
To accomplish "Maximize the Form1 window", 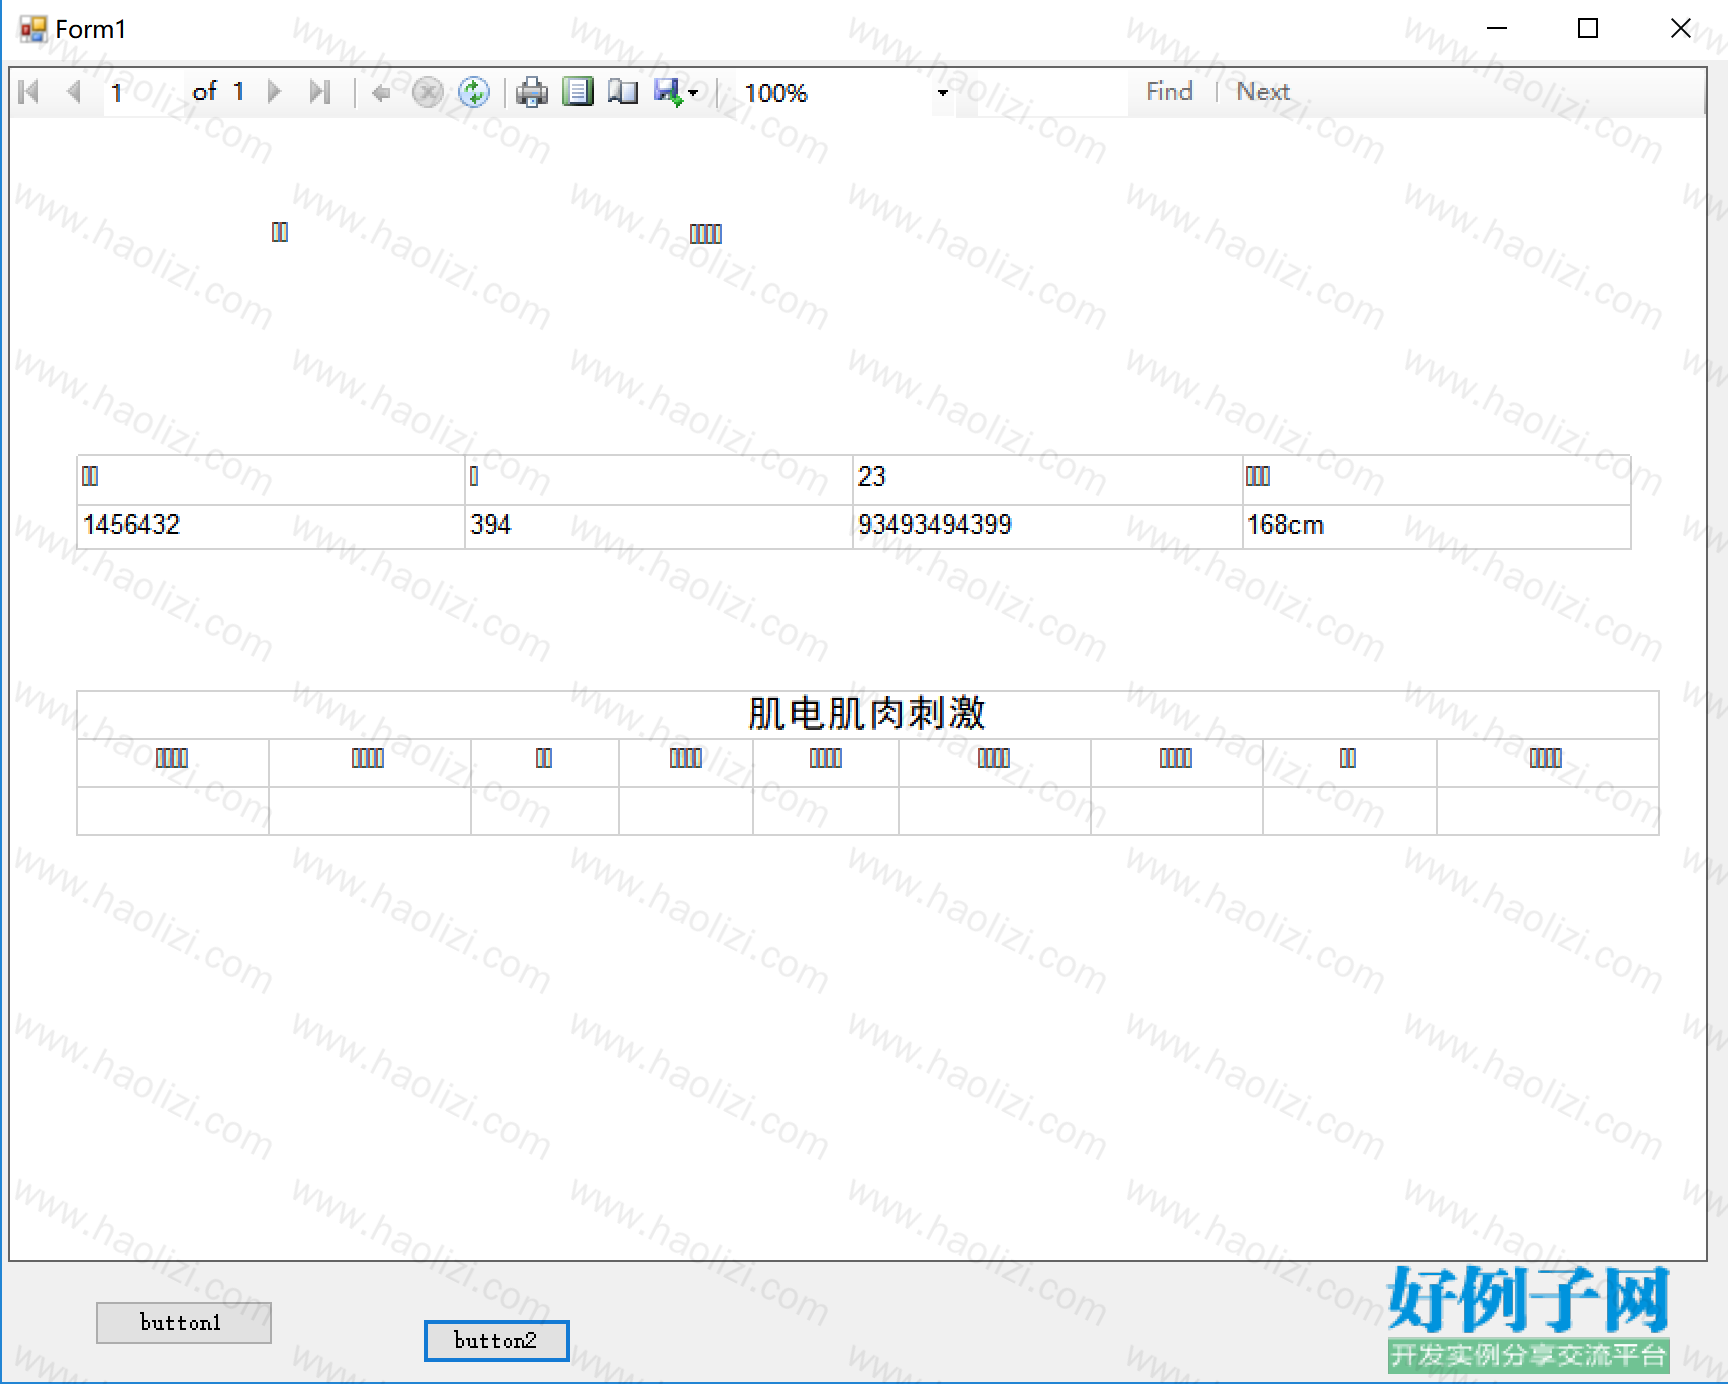I will tap(1588, 28).
